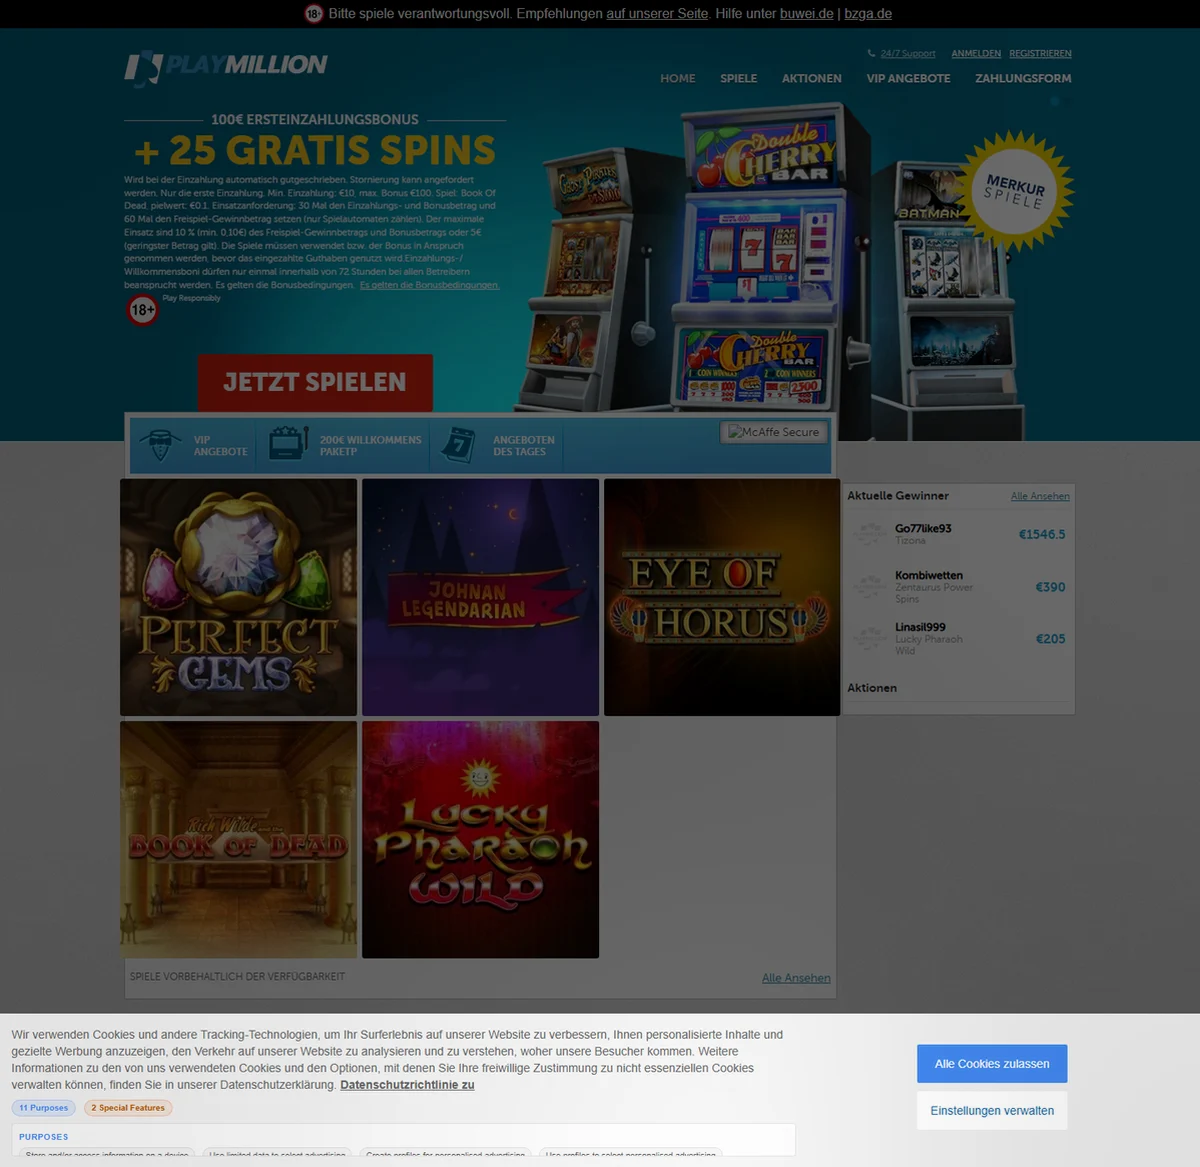The width and height of the screenshot is (1200, 1167).
Task: Open the Datenschutzrichtlinie zu link
Action: (x=407, y=1085)
